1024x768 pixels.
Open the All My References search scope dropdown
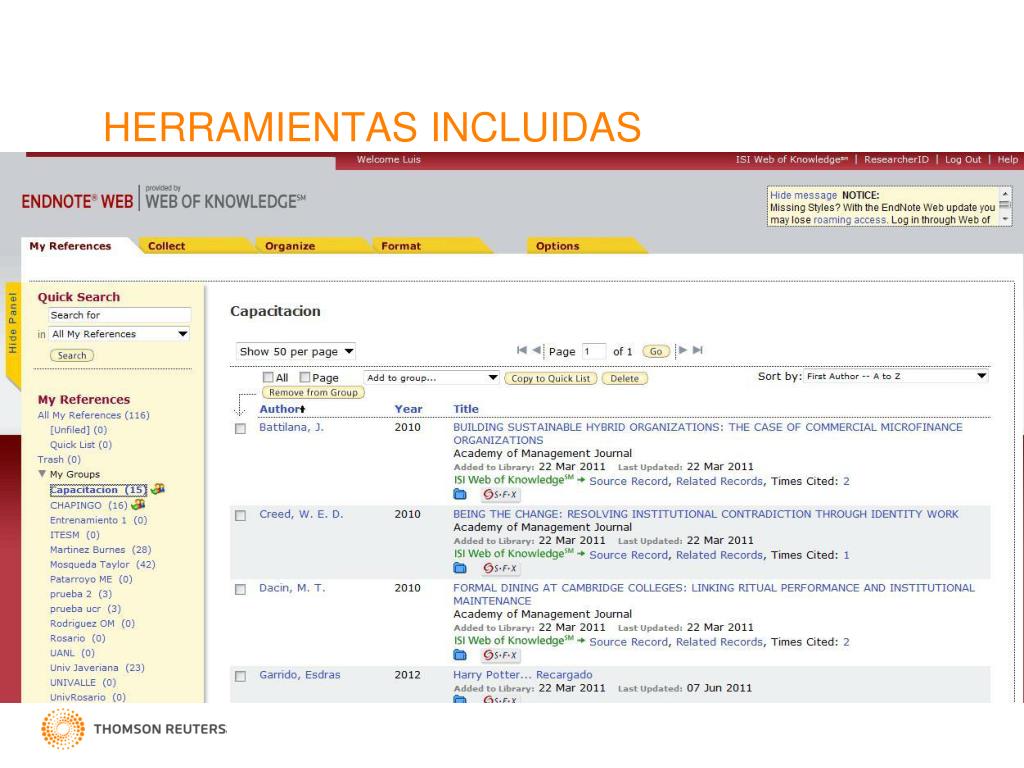click(x=120, y=334)
